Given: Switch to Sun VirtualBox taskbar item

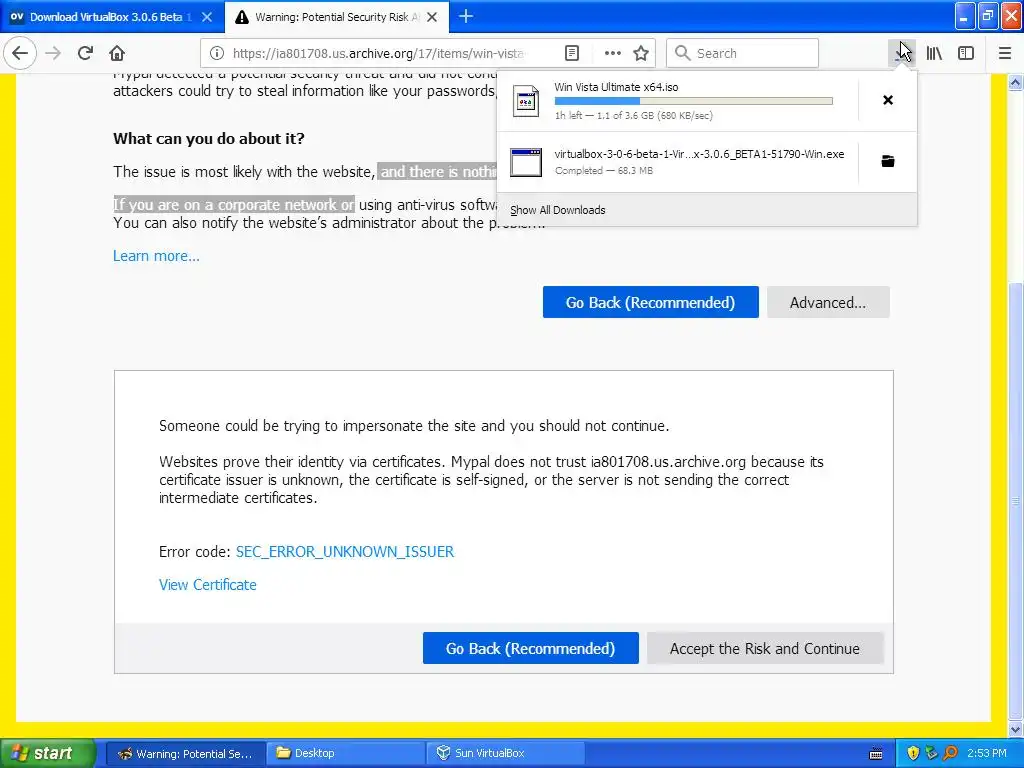Looking at the screenshot, I should (x=505, y=753).
